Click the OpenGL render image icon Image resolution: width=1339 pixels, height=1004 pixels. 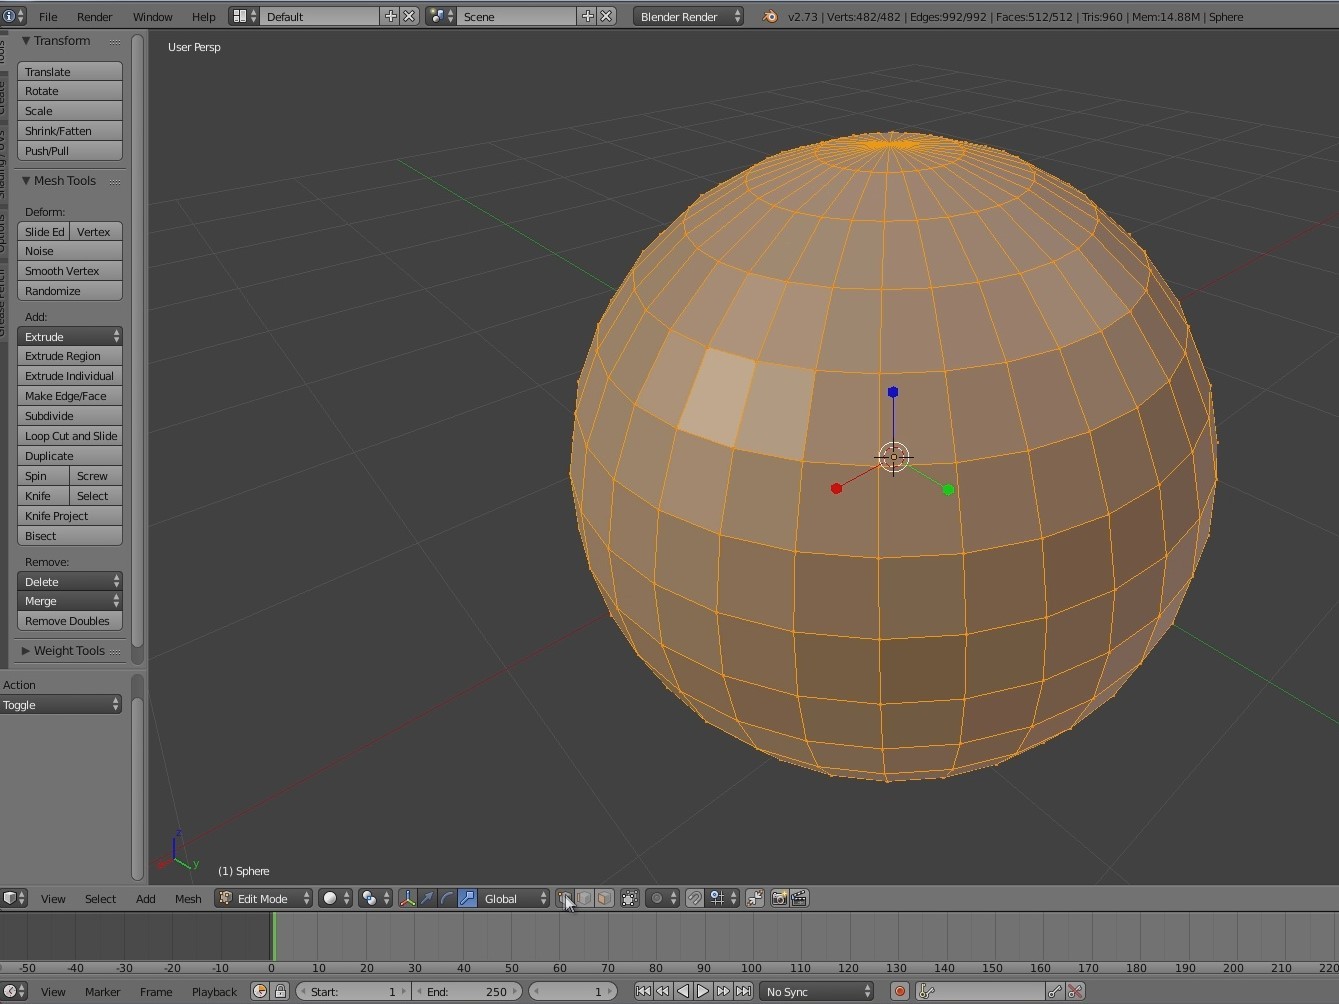coord(779,898)
